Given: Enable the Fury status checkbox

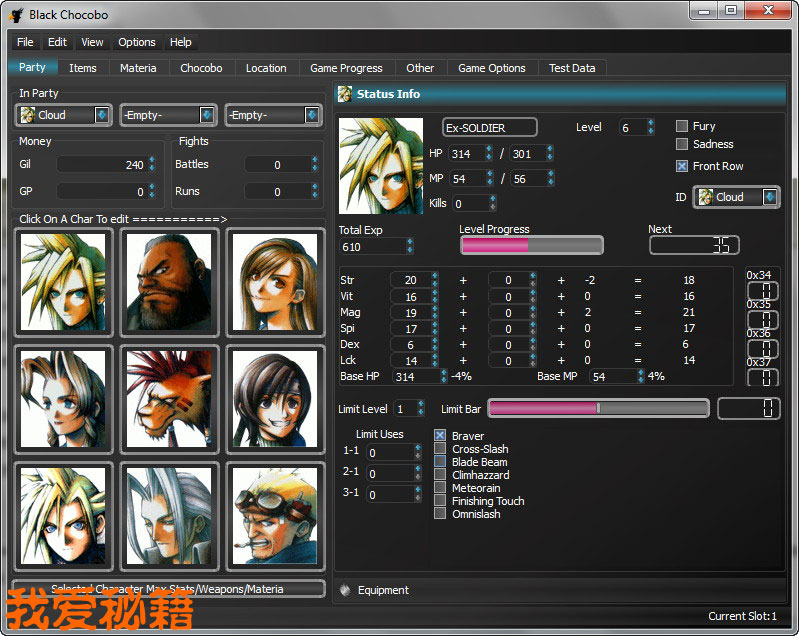Looking at the screenshot, I should [x=682, y=126].
